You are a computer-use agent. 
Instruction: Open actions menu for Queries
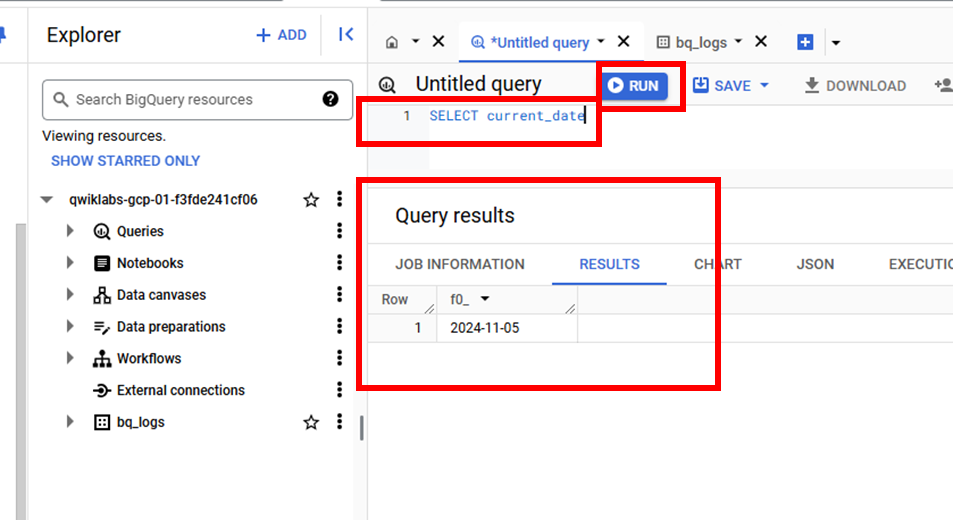pos(339,230)
